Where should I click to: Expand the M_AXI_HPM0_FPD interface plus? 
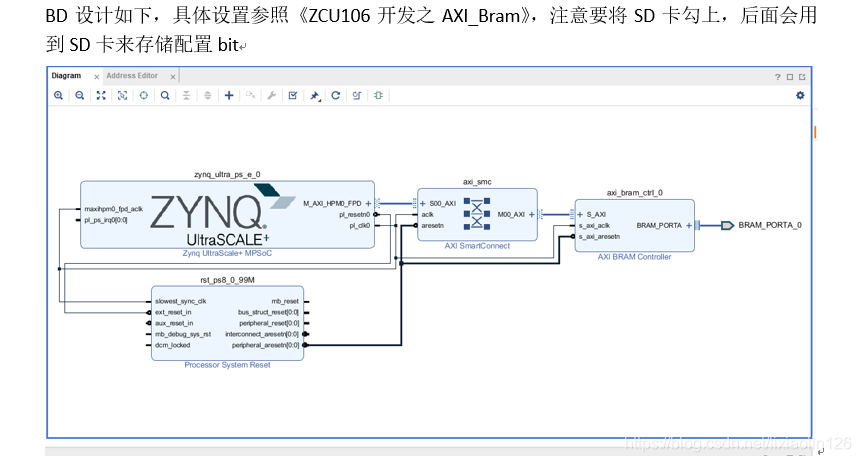click(368, 203)
